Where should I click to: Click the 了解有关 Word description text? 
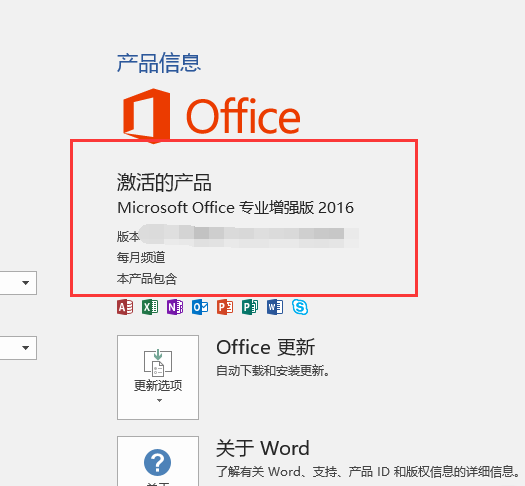[x=367, y=472]
